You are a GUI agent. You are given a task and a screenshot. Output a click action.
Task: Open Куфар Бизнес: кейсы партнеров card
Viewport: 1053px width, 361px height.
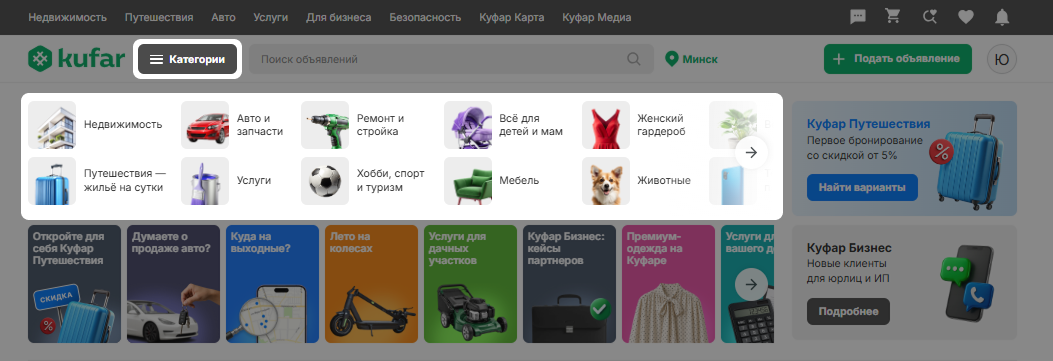(569, 284)
